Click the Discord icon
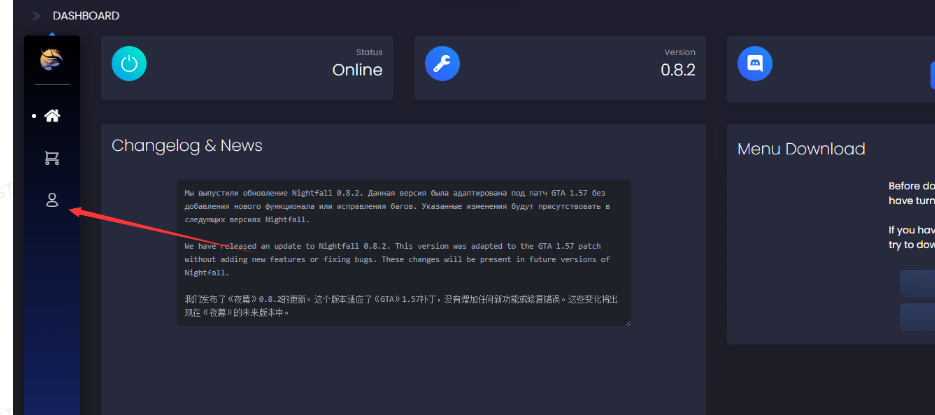The width and height of the screenshot is (935, 415). (755, 63)
